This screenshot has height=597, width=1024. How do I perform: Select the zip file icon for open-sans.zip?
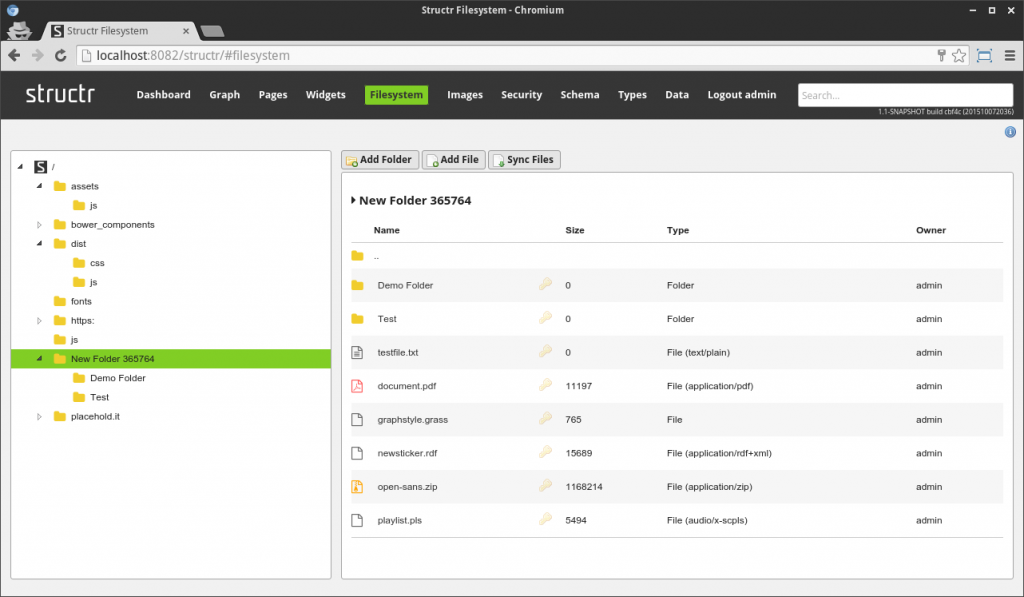[357, 486]
